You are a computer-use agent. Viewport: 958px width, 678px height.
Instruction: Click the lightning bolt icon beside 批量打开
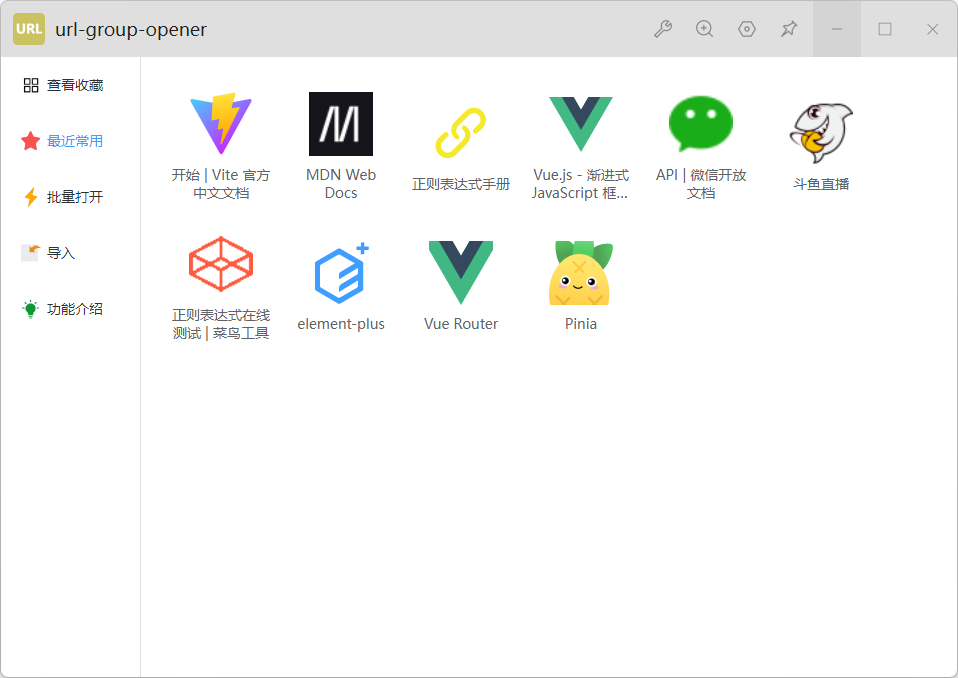31,197
